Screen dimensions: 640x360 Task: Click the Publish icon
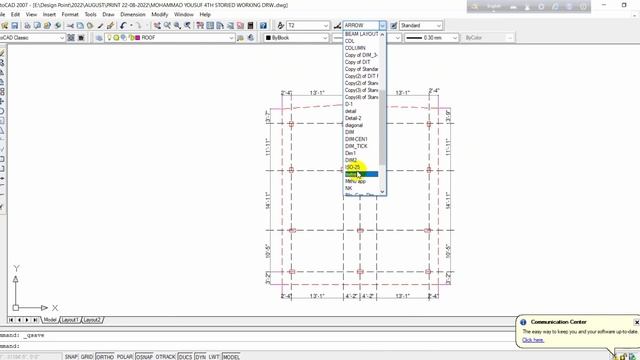[47, 26]
